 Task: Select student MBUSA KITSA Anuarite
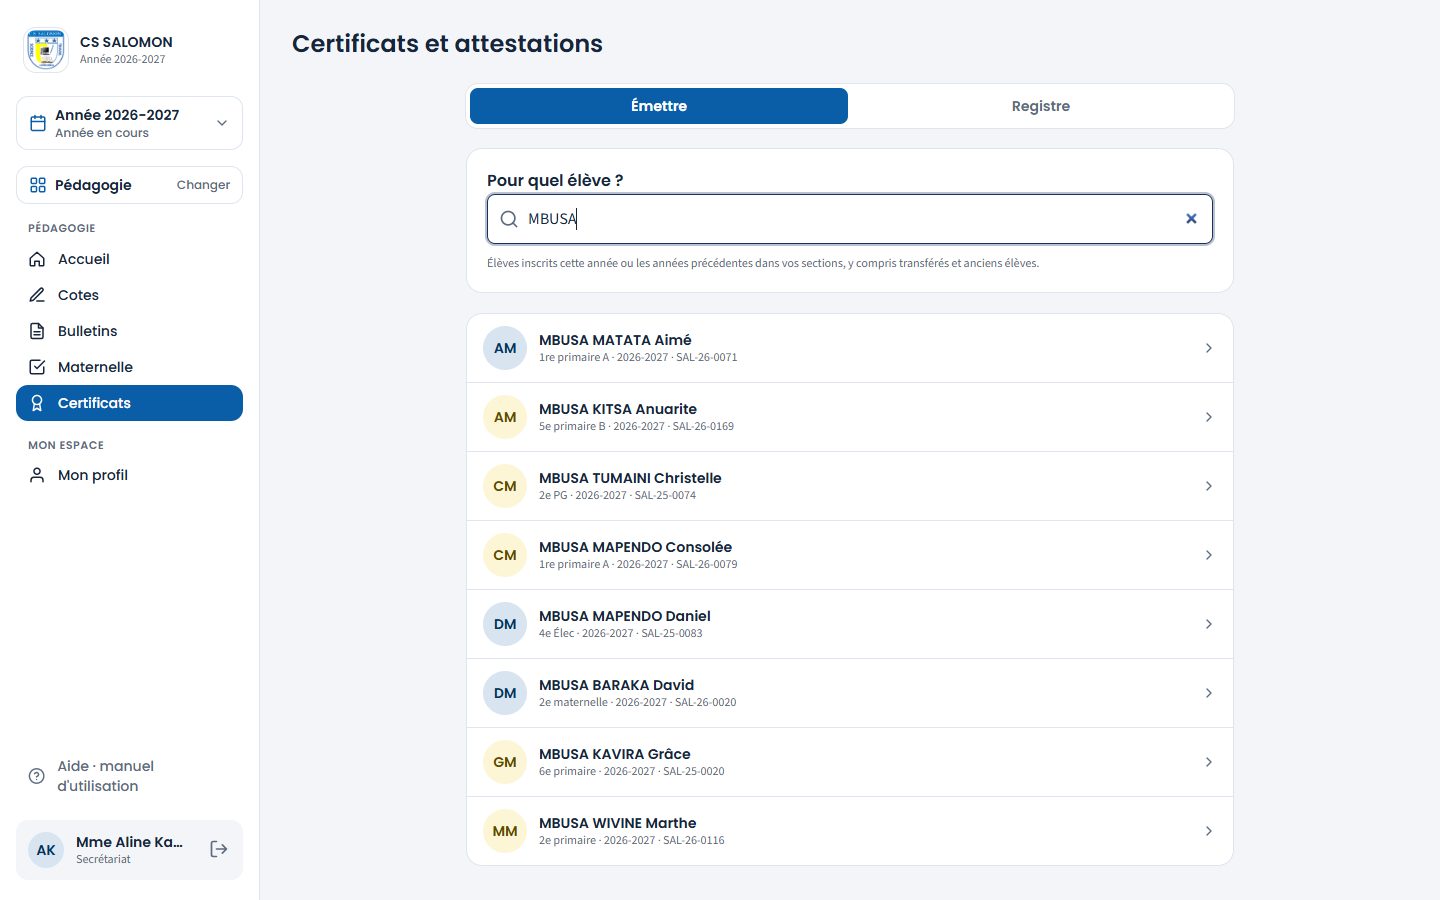(850, 417)
